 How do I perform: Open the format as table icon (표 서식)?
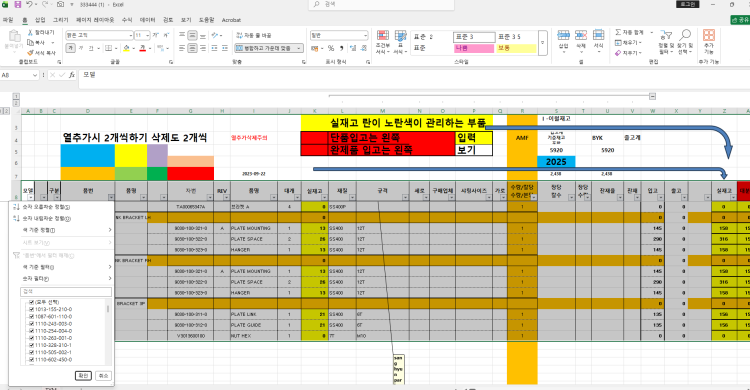(x=400, y=42)
